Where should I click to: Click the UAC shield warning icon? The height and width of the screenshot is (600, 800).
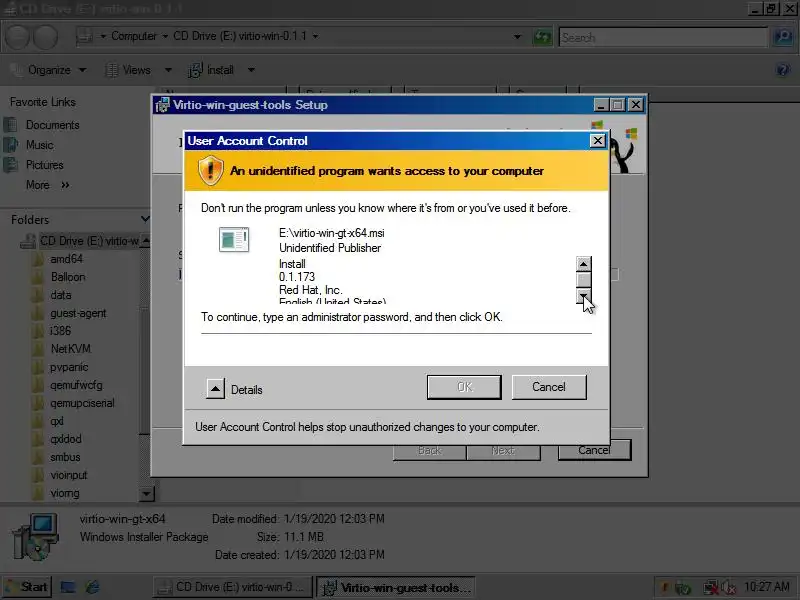[210, 170]
